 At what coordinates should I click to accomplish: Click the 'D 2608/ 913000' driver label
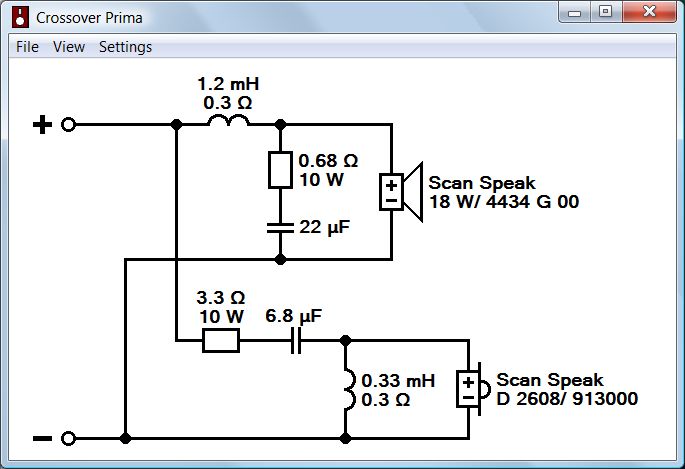(x=567, y=399)
